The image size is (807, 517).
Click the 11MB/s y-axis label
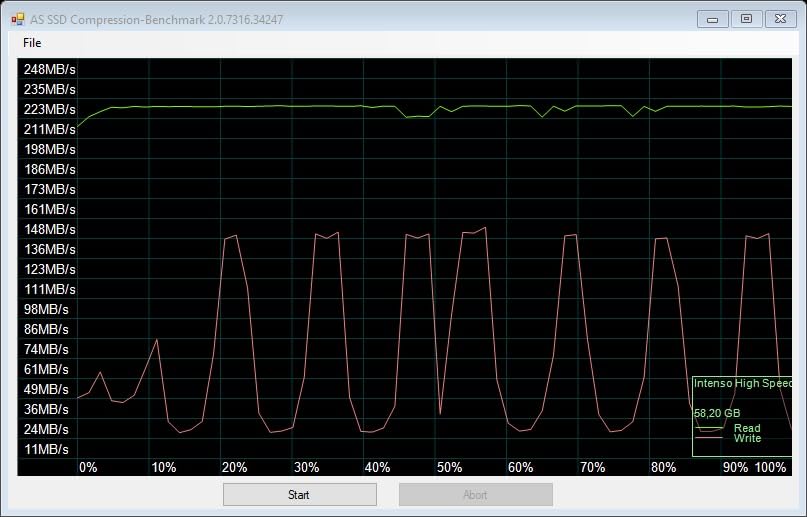coord(45,449)
